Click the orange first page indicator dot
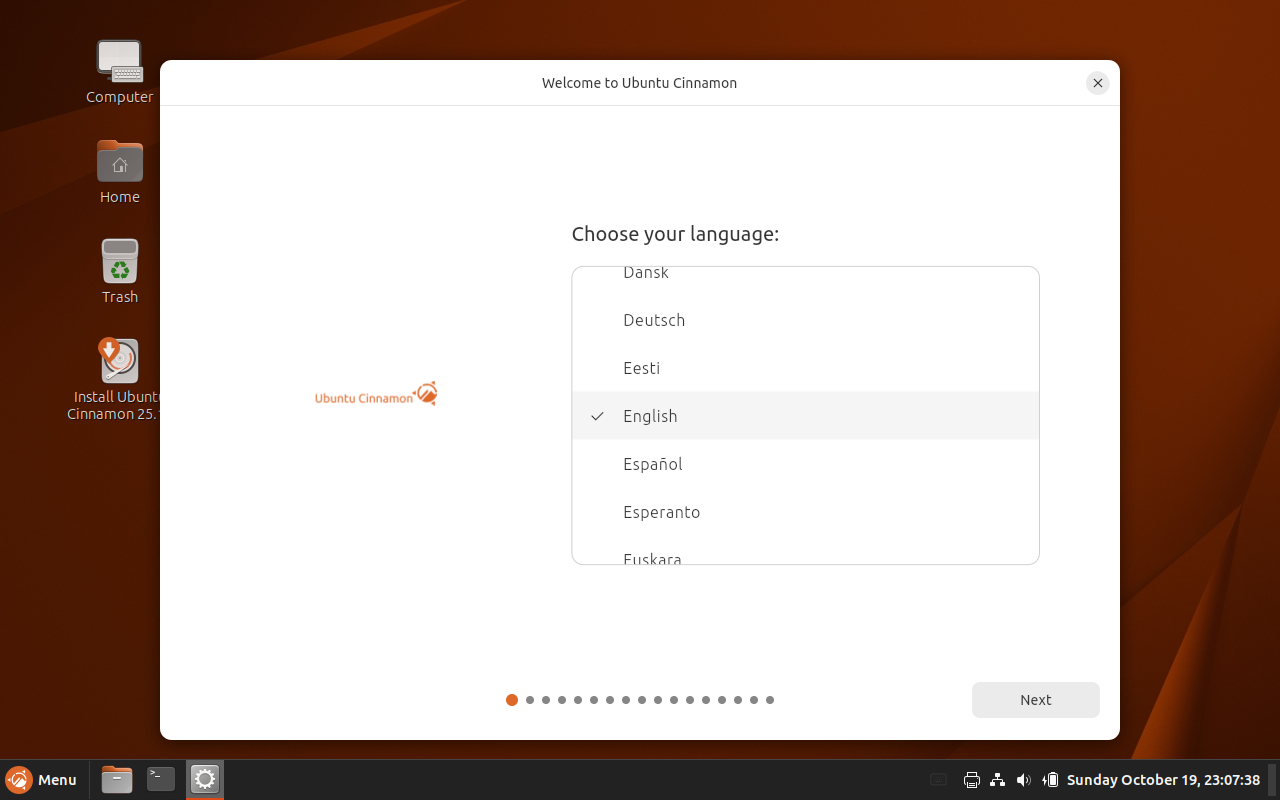 pyautogui.click(x=512, y=700)
